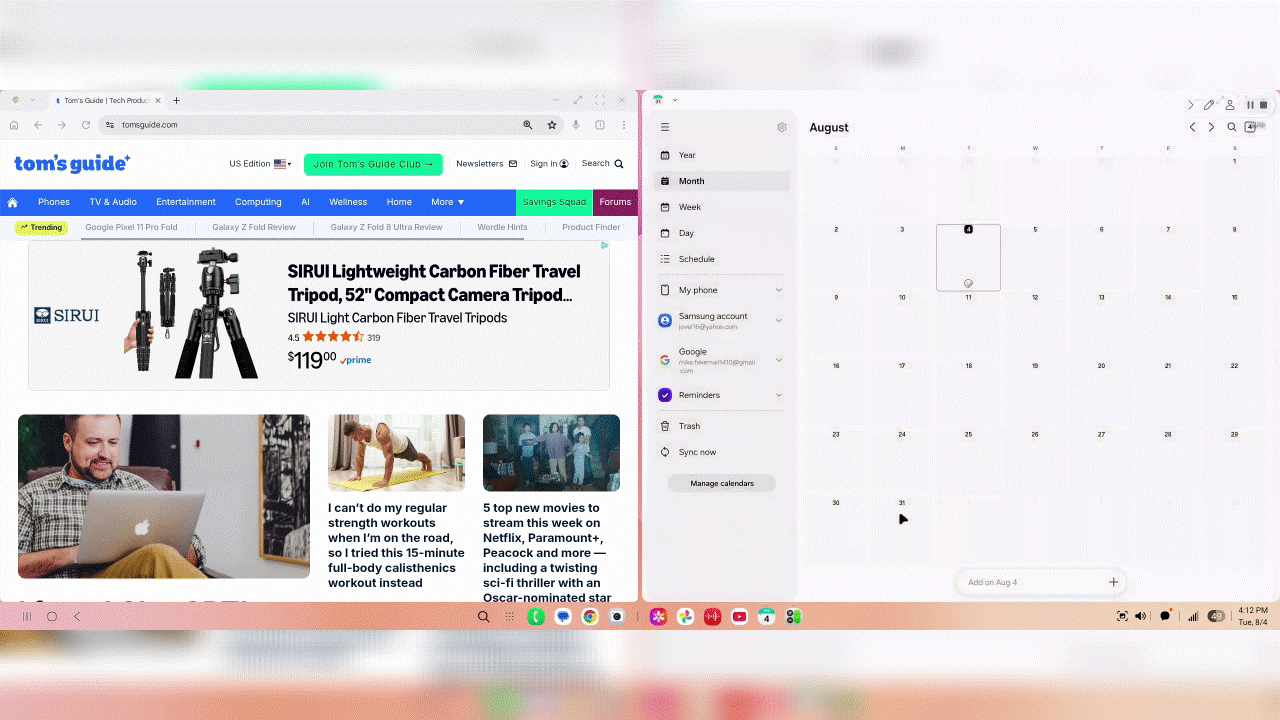Open the apps grid in taskbar

tap(510, 617)
